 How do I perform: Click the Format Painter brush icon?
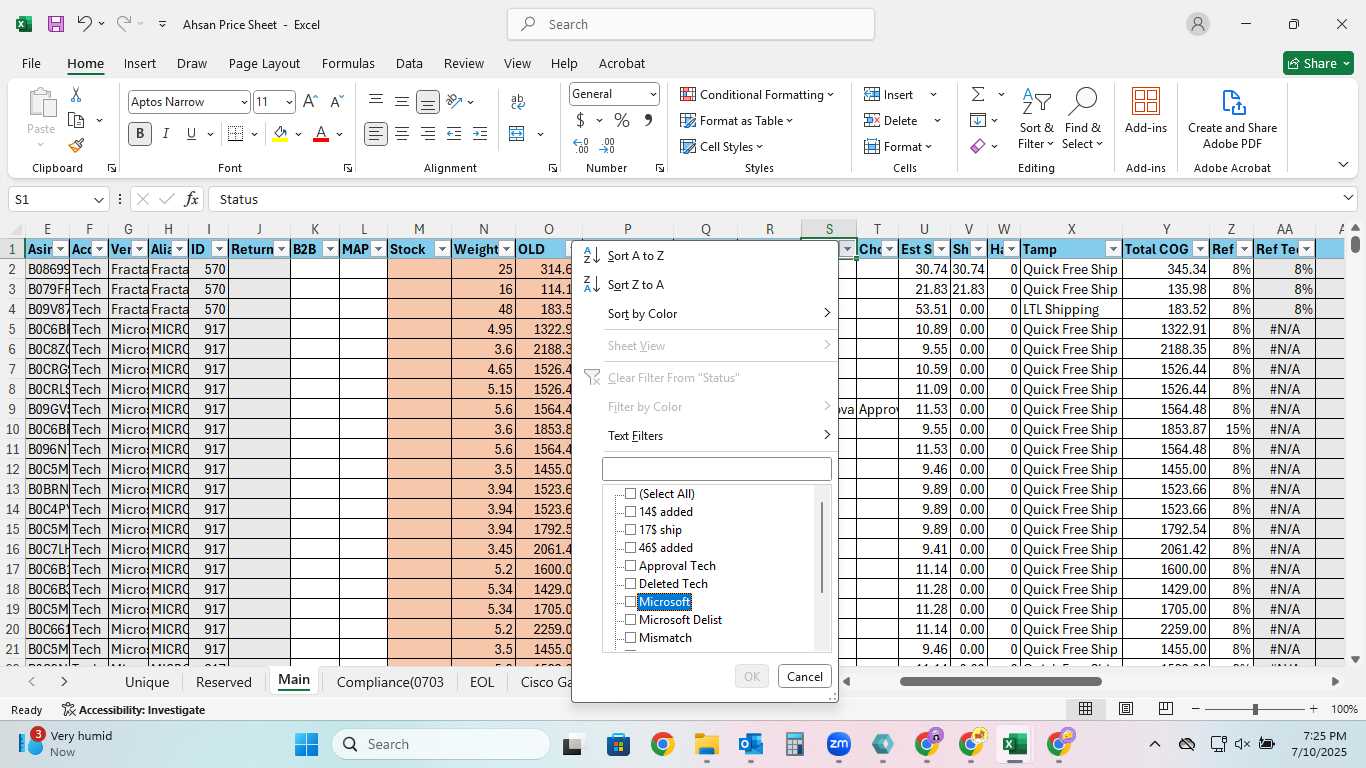76,145
